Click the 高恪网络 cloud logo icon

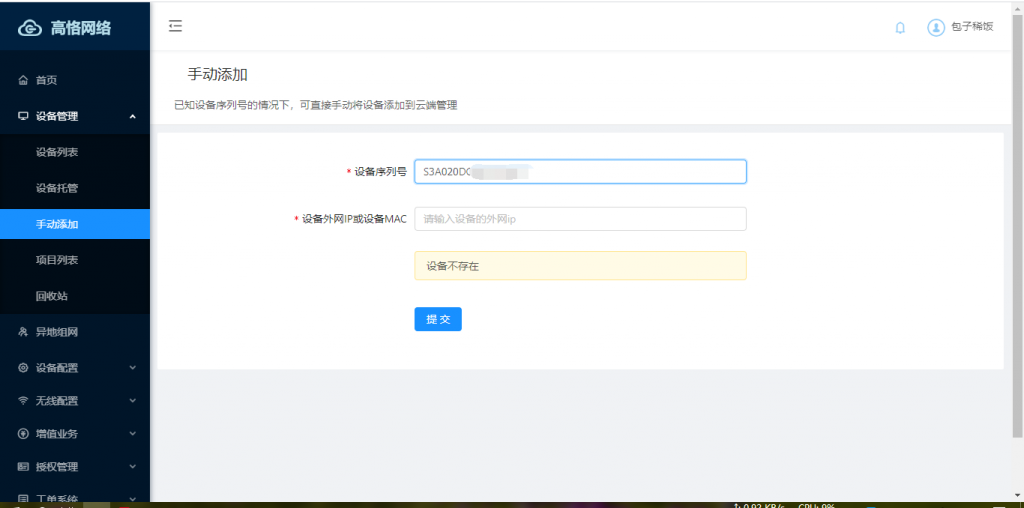coord(31,28)
